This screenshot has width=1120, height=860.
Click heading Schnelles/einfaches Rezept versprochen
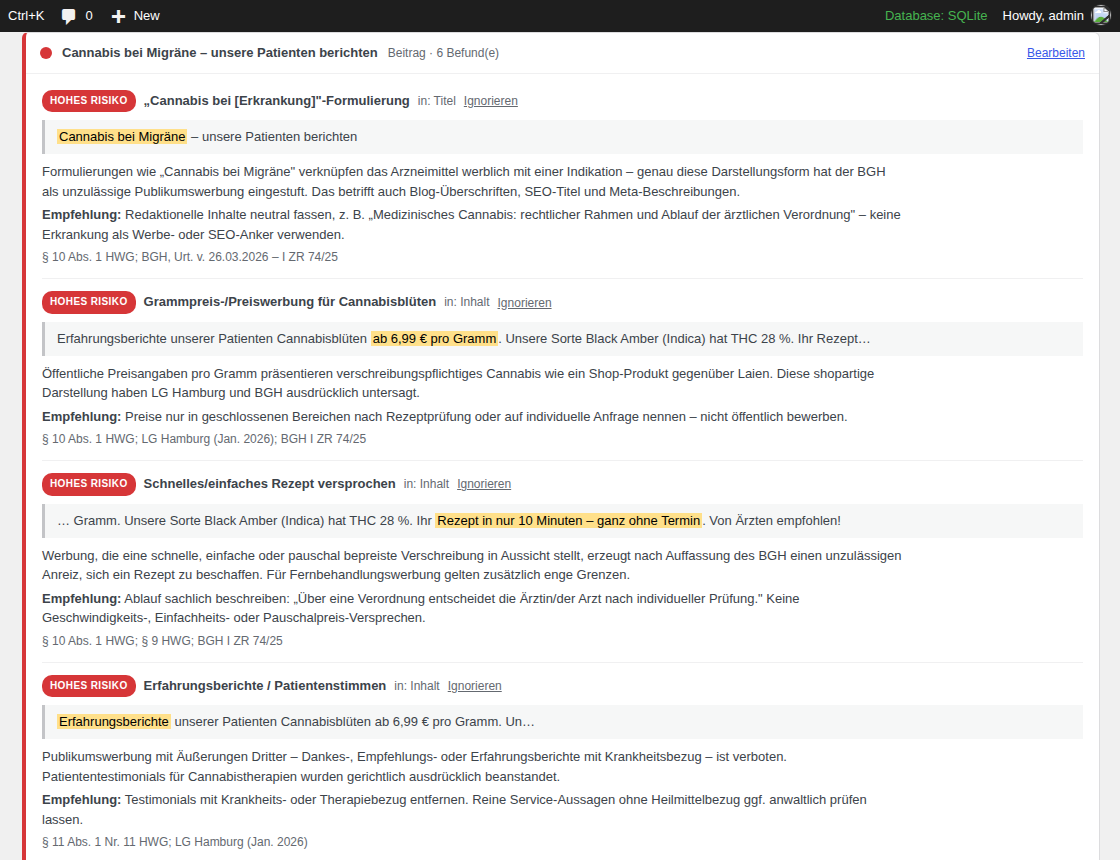(x=269, y=484)
